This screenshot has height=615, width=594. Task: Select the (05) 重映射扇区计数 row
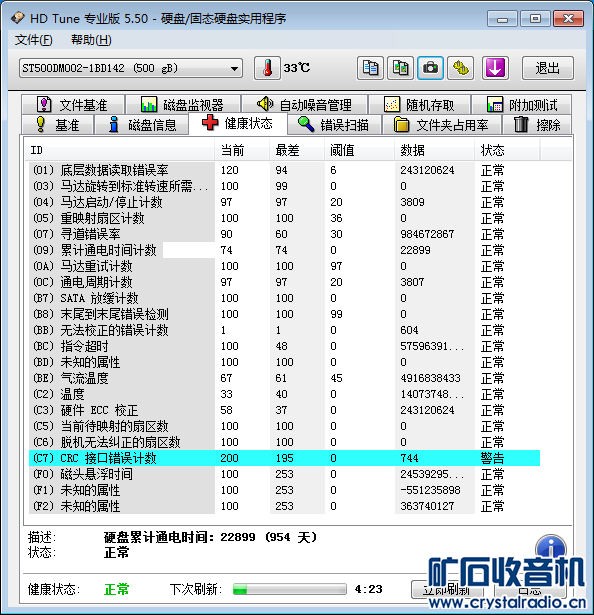click(284, 218)
